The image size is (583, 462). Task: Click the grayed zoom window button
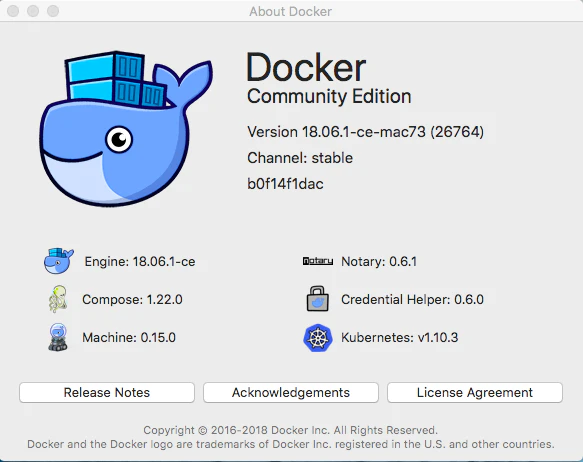click(x=53, y=11)
